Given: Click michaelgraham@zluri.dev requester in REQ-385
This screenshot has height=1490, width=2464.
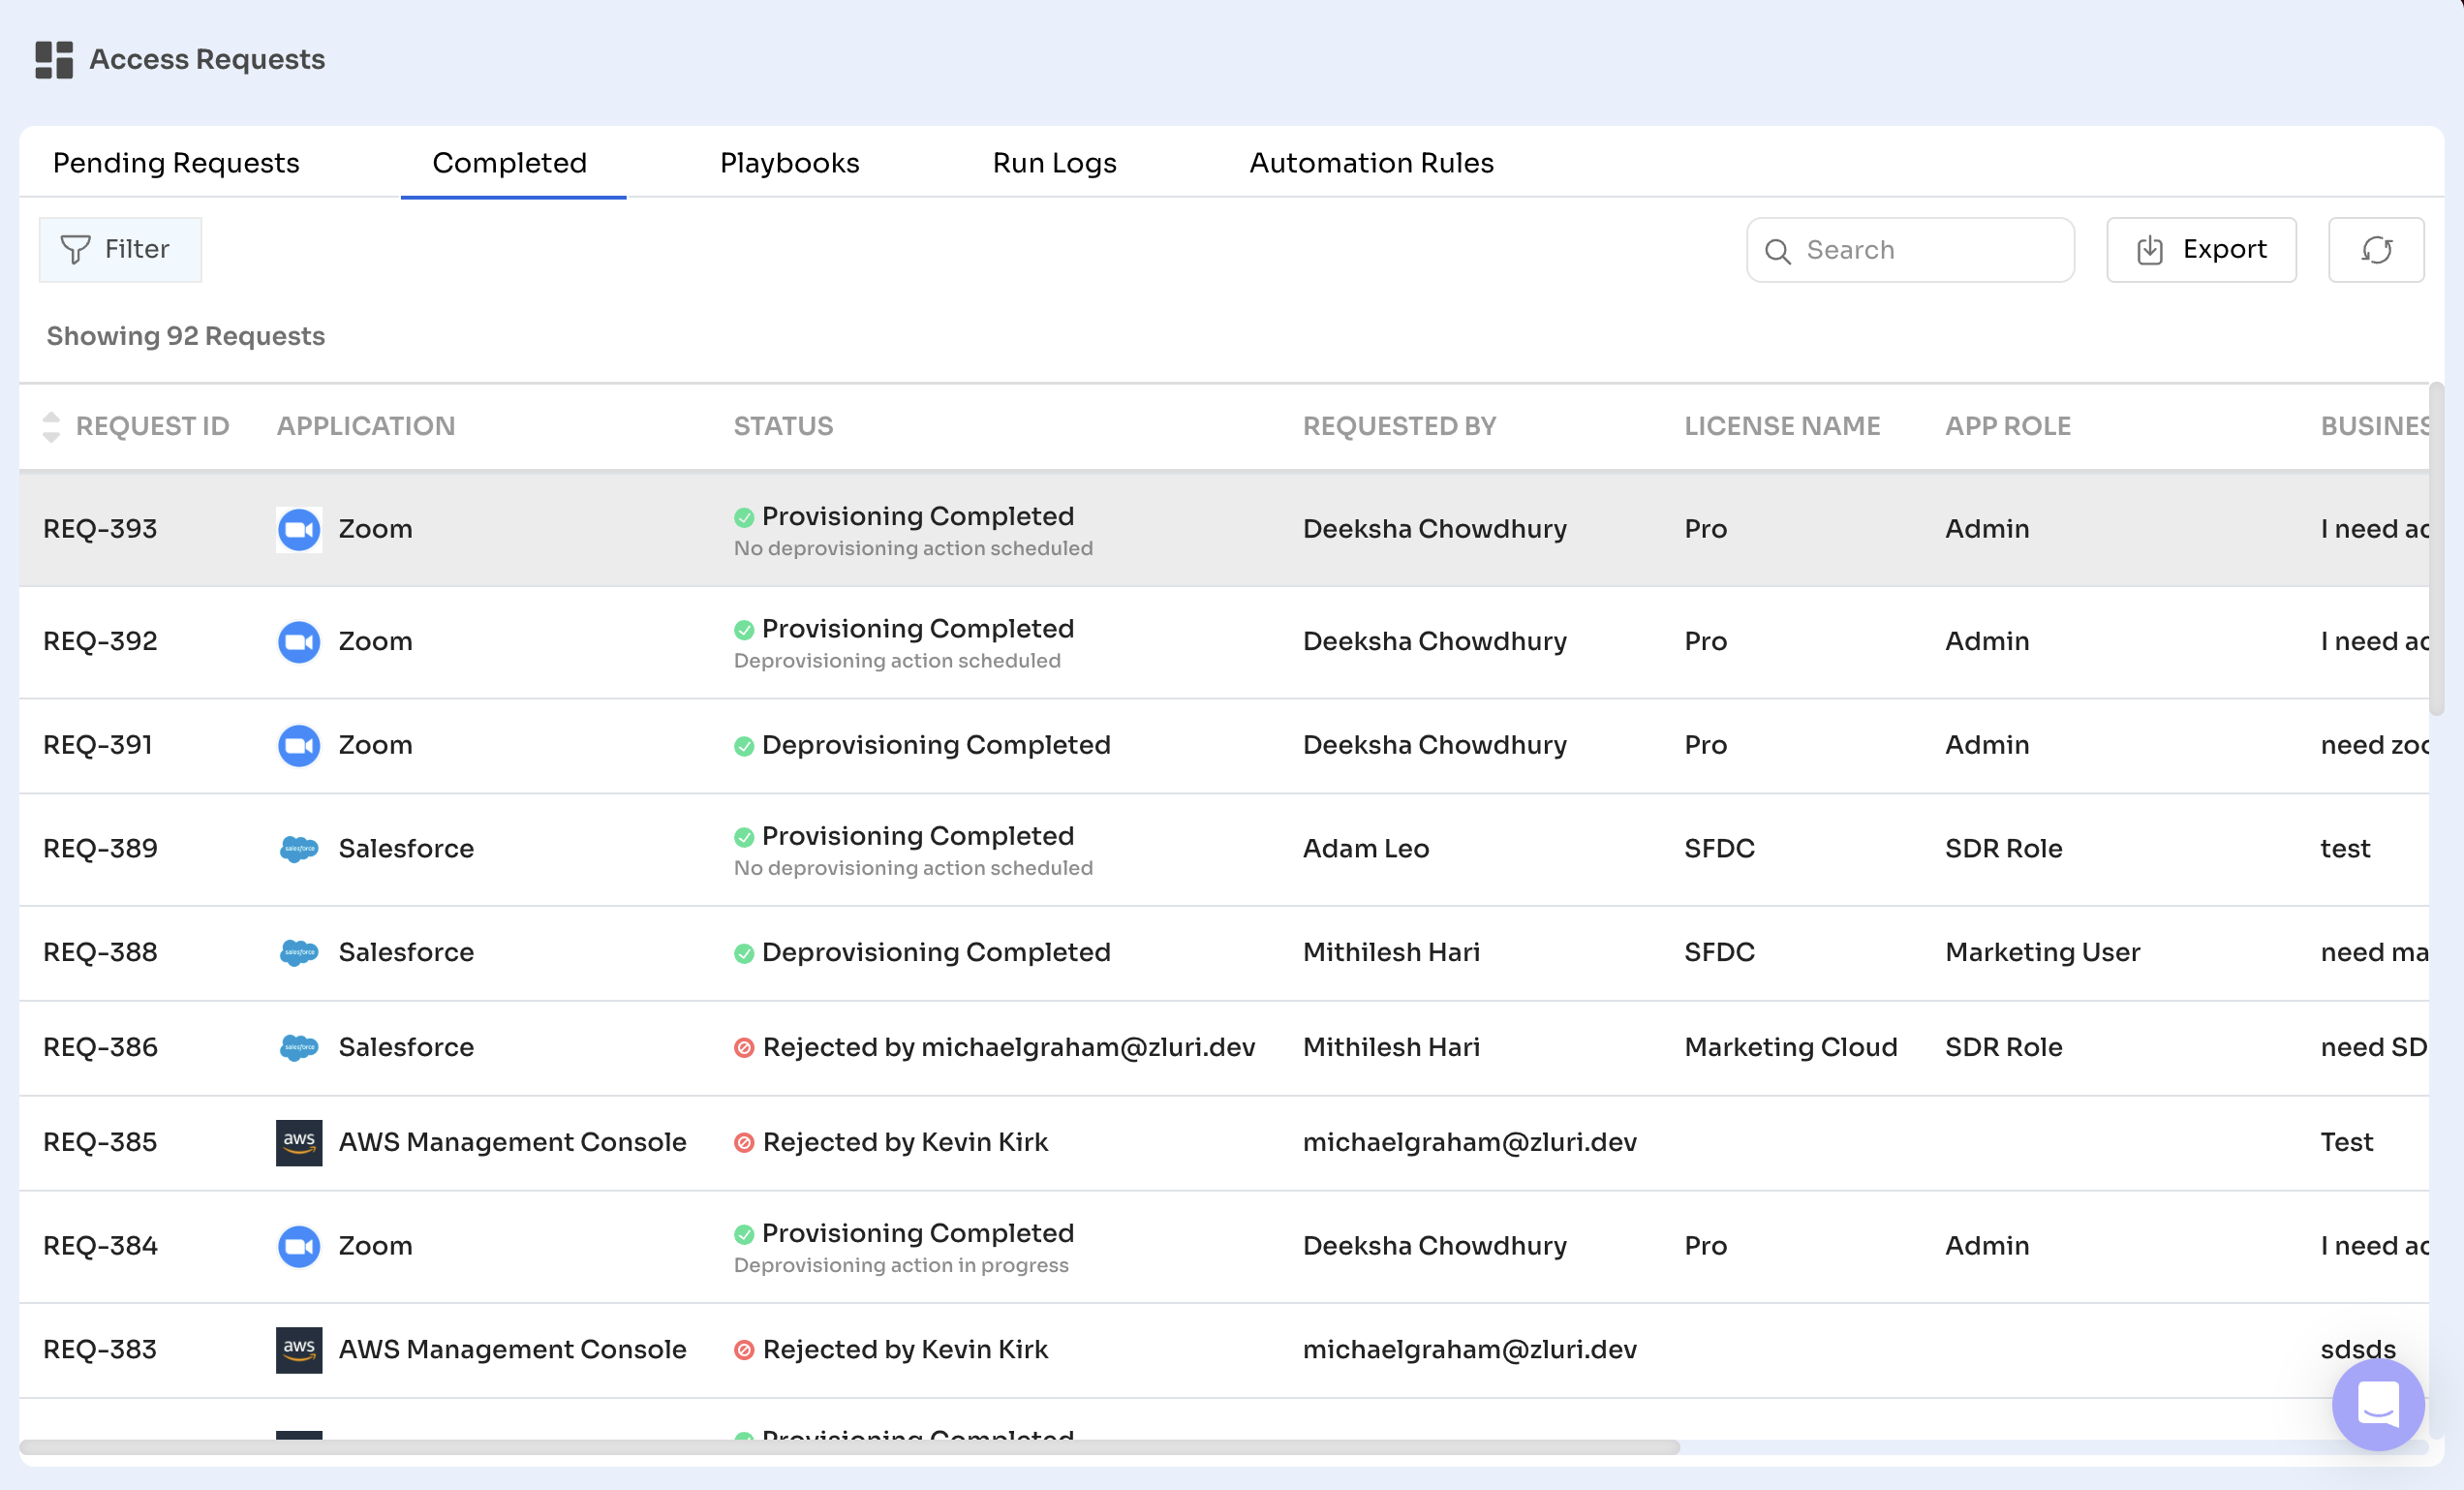Looking at the screenshot, I should click(x=1470, y=1142).
